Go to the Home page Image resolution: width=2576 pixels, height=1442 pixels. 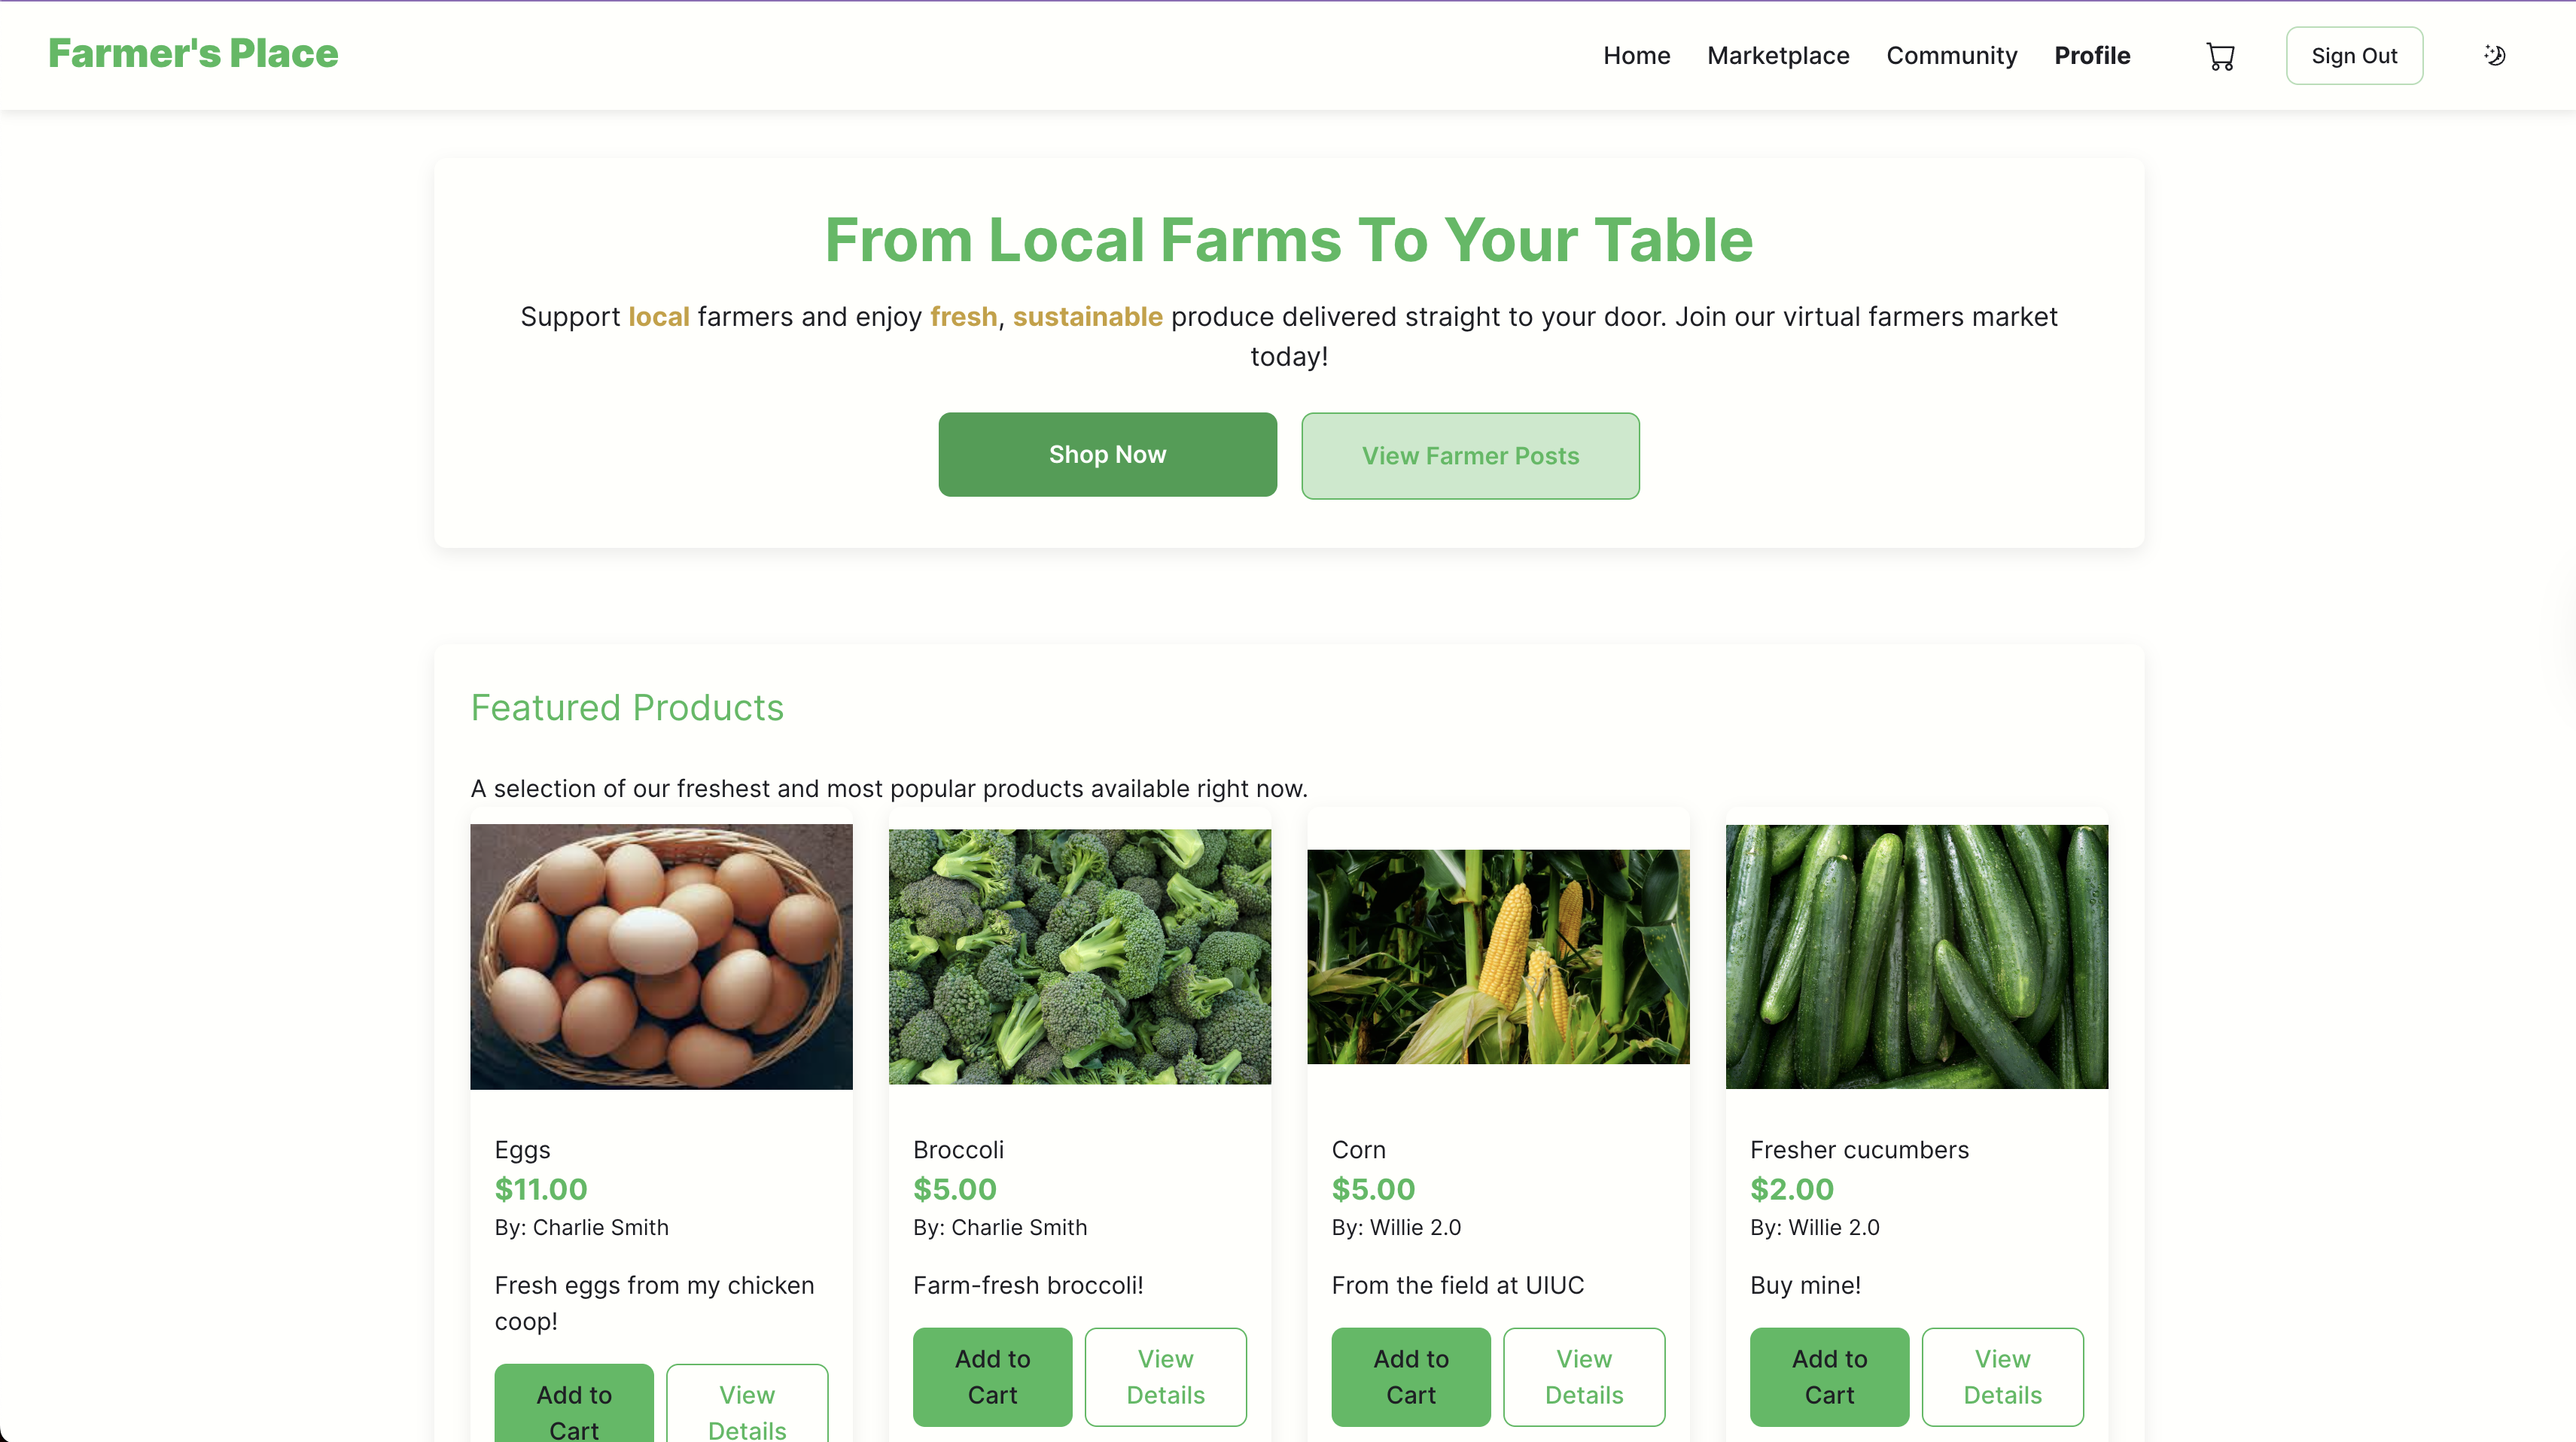tap(1636, 56)
